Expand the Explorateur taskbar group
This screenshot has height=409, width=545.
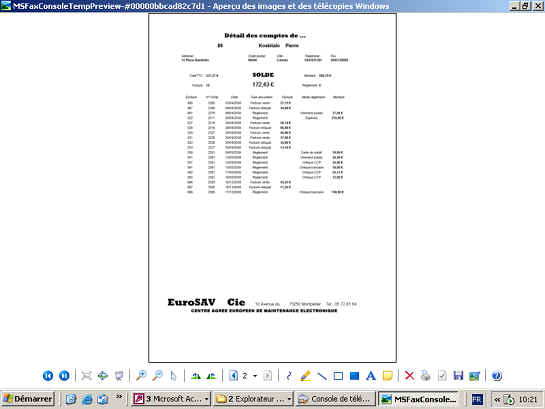(289, 399)
